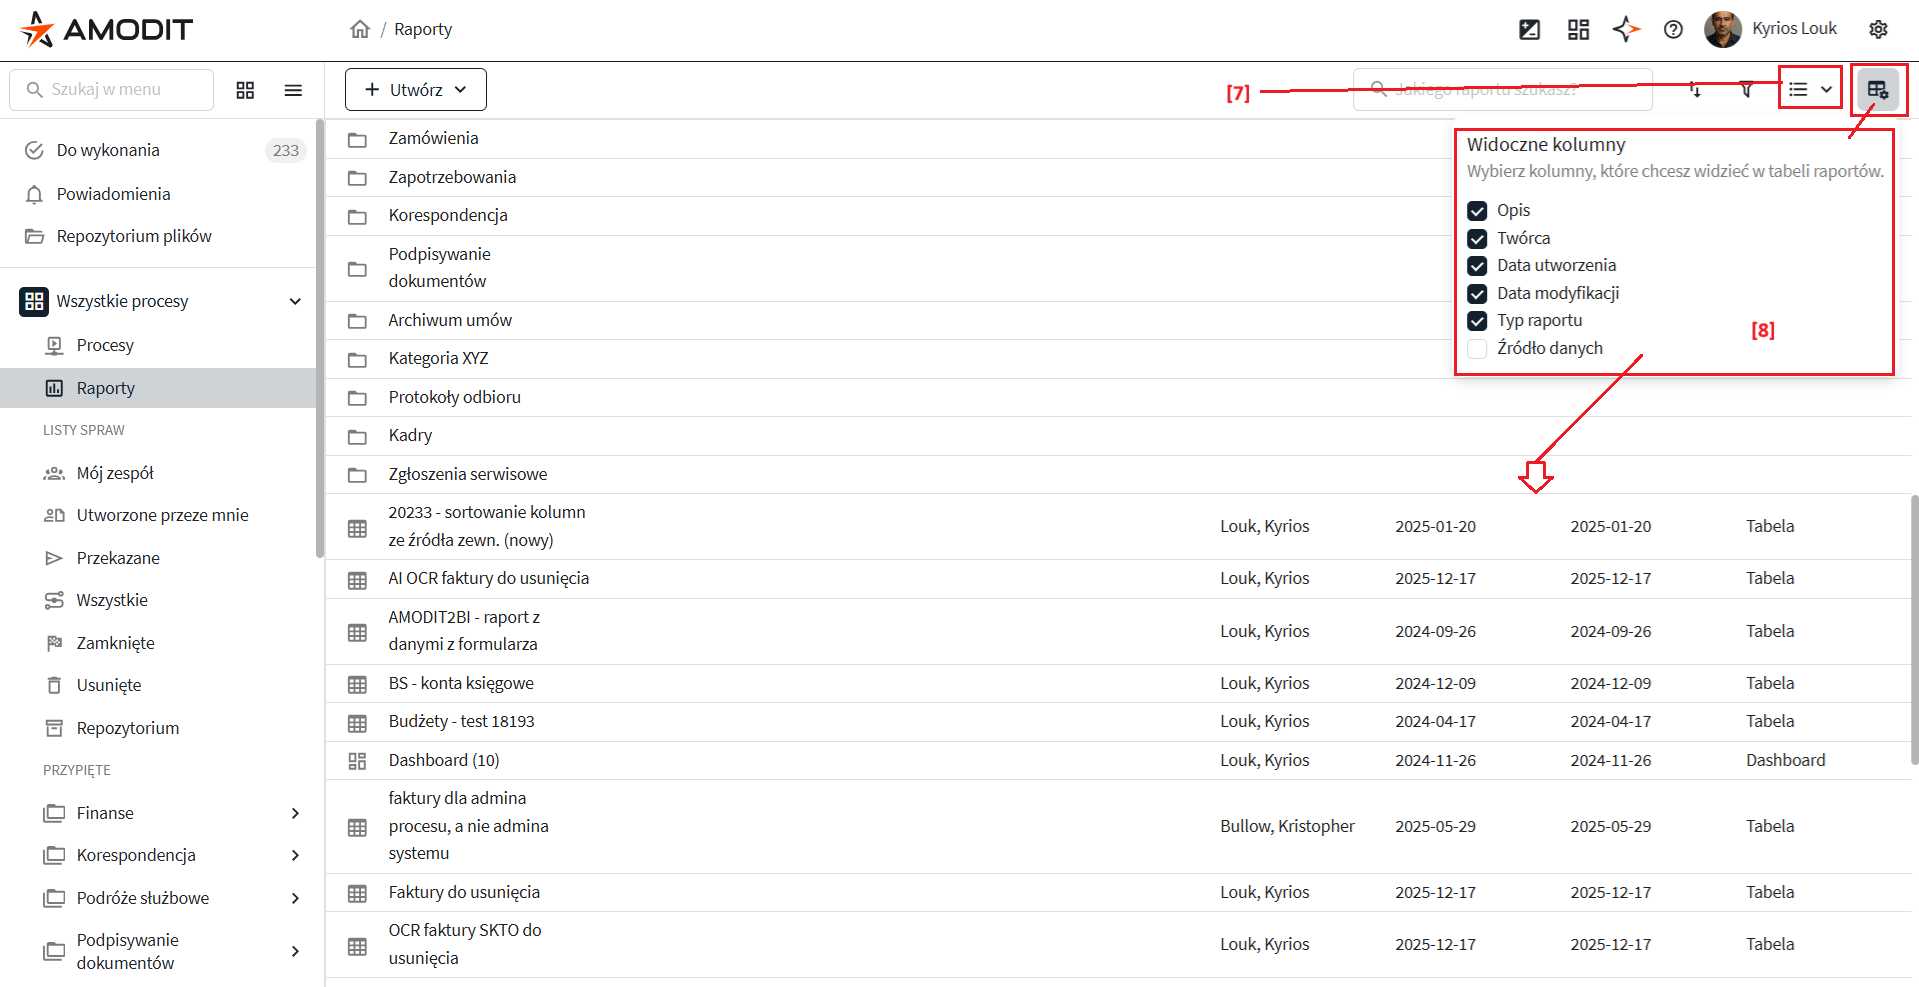Select Procesy in the sidebar menu

(105, 345)
